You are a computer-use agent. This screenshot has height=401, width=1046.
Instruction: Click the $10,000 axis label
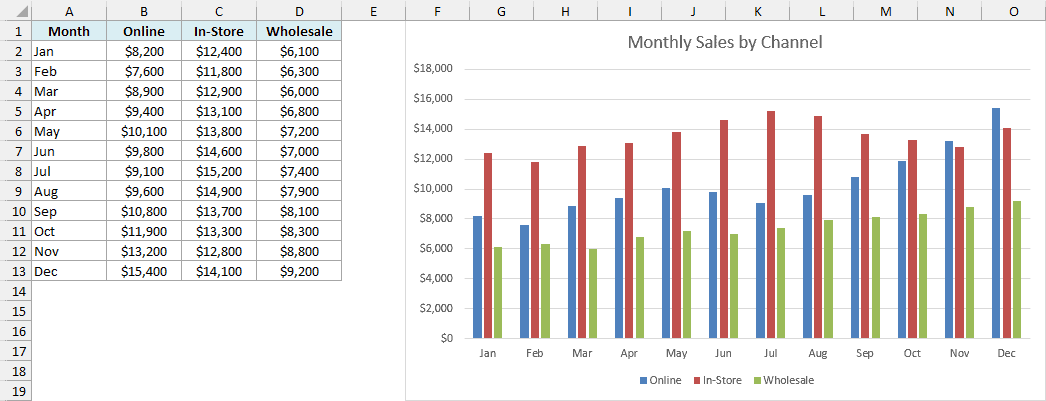[434, 189]
